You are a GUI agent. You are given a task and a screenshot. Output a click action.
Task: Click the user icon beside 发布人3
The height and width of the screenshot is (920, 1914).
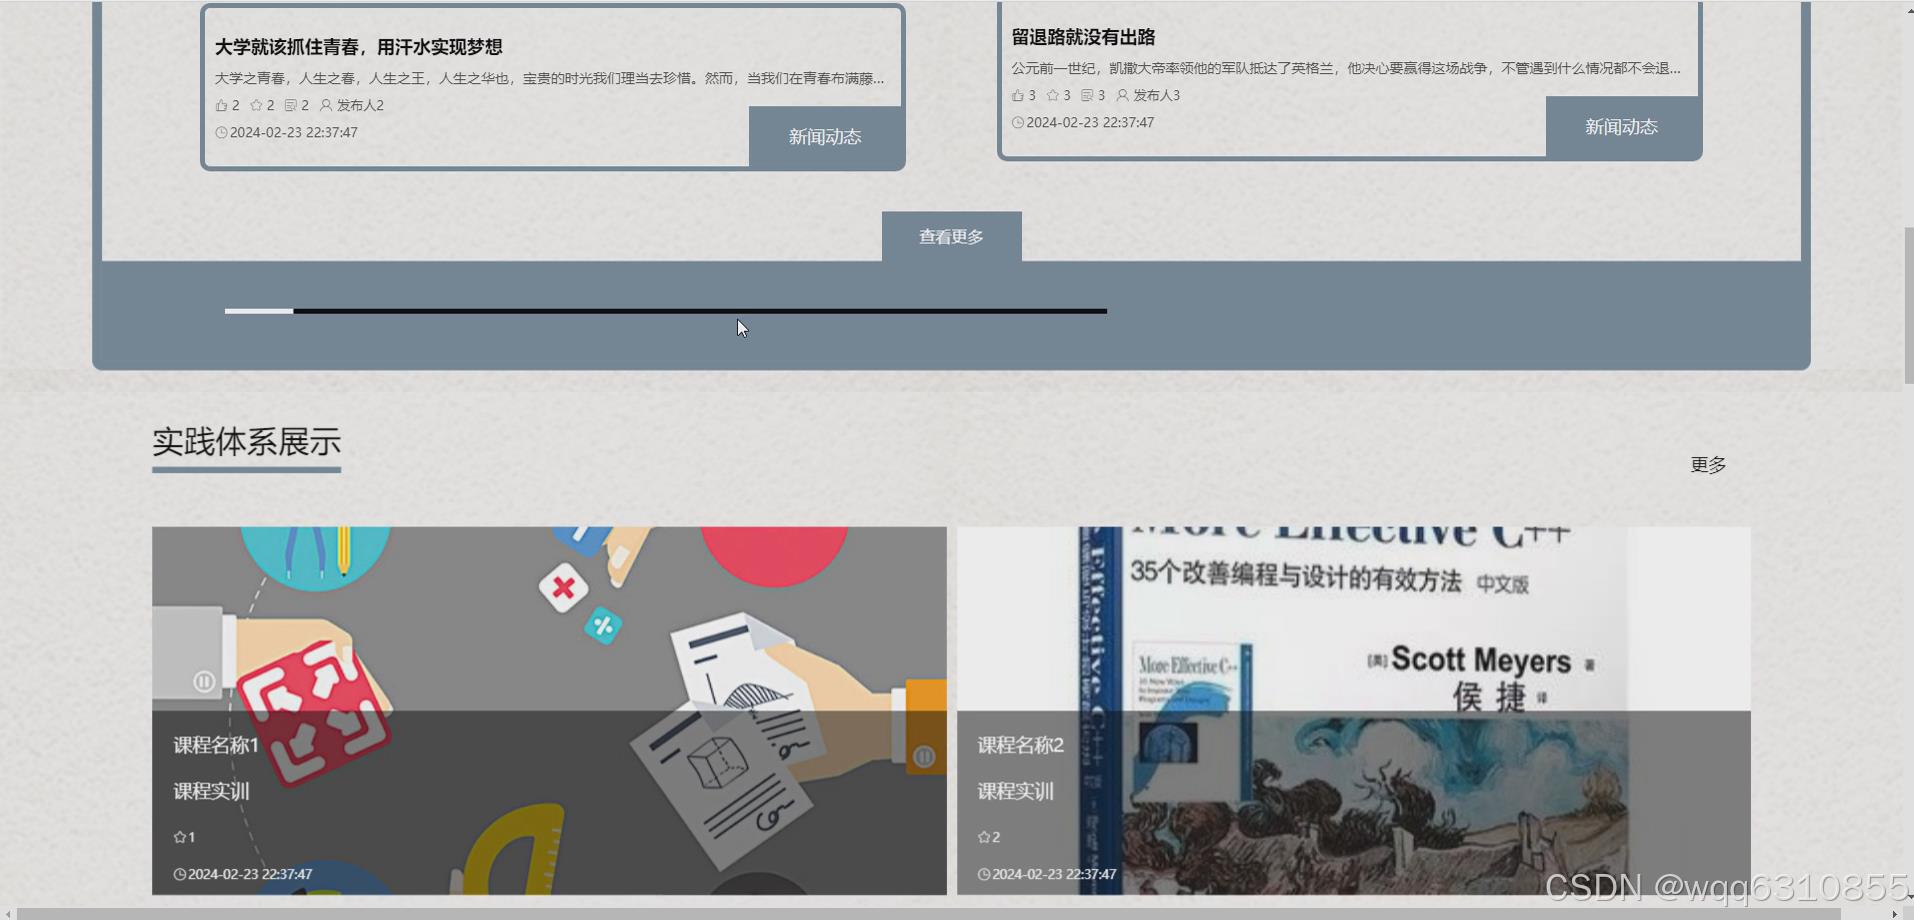click(x=1122, y=95)
